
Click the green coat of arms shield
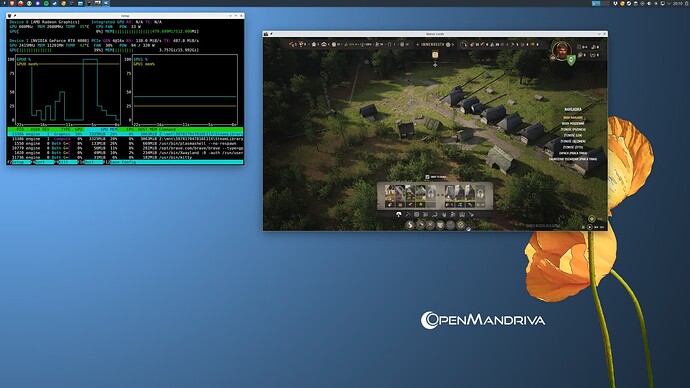pos(571,60)
